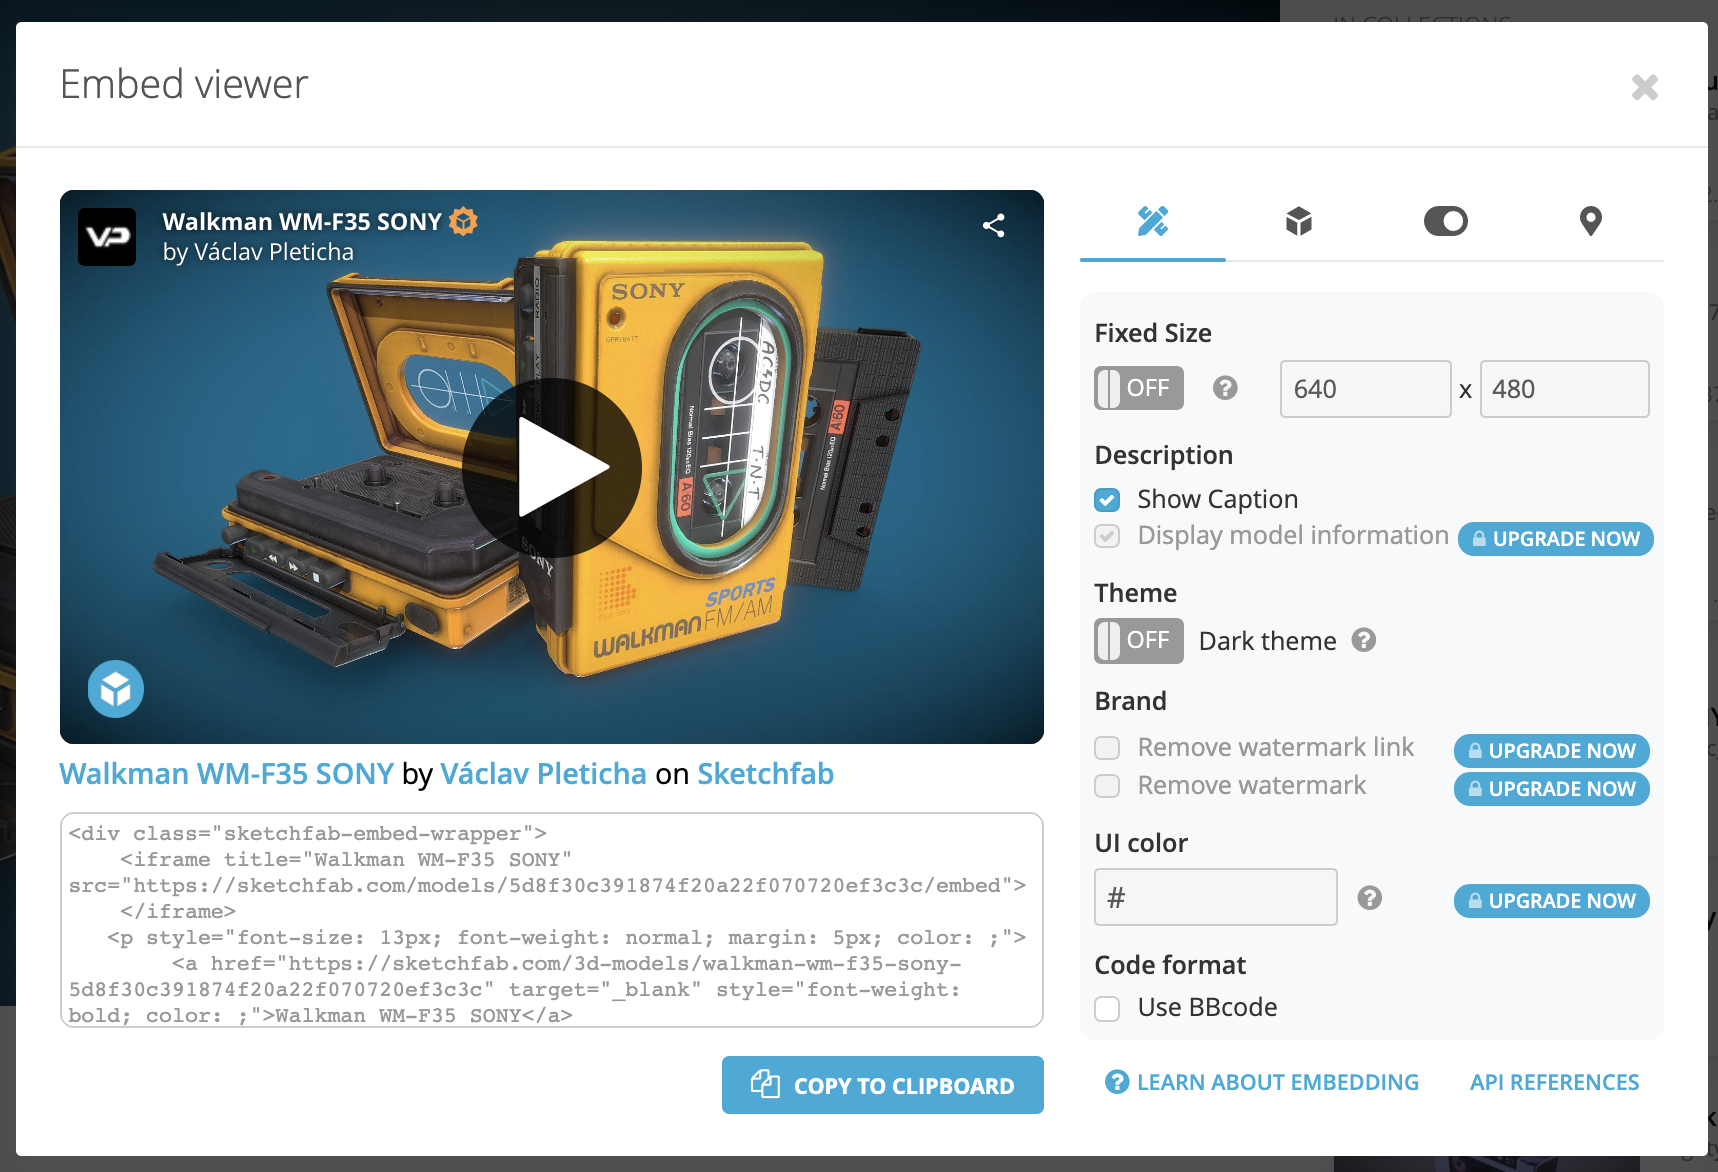The height and width of the screenshot is (1172, 1718).
Task: Play the Walkman 3D model preview
Action: tap(552, 467)
